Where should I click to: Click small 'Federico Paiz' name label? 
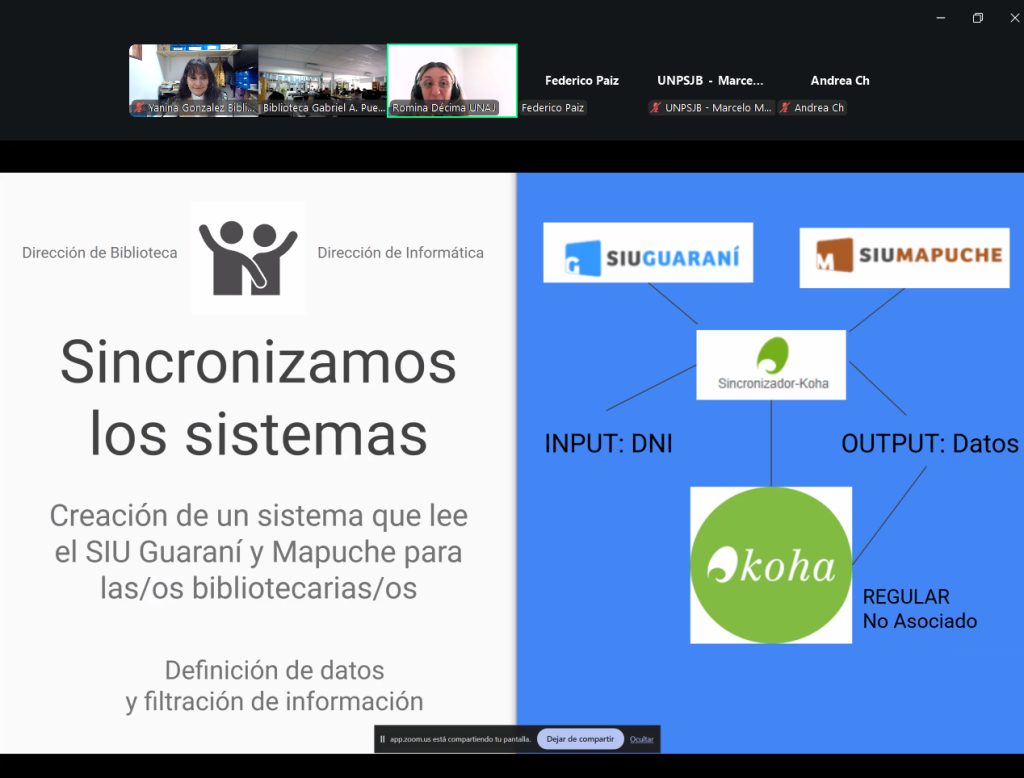tap(552, 108)
